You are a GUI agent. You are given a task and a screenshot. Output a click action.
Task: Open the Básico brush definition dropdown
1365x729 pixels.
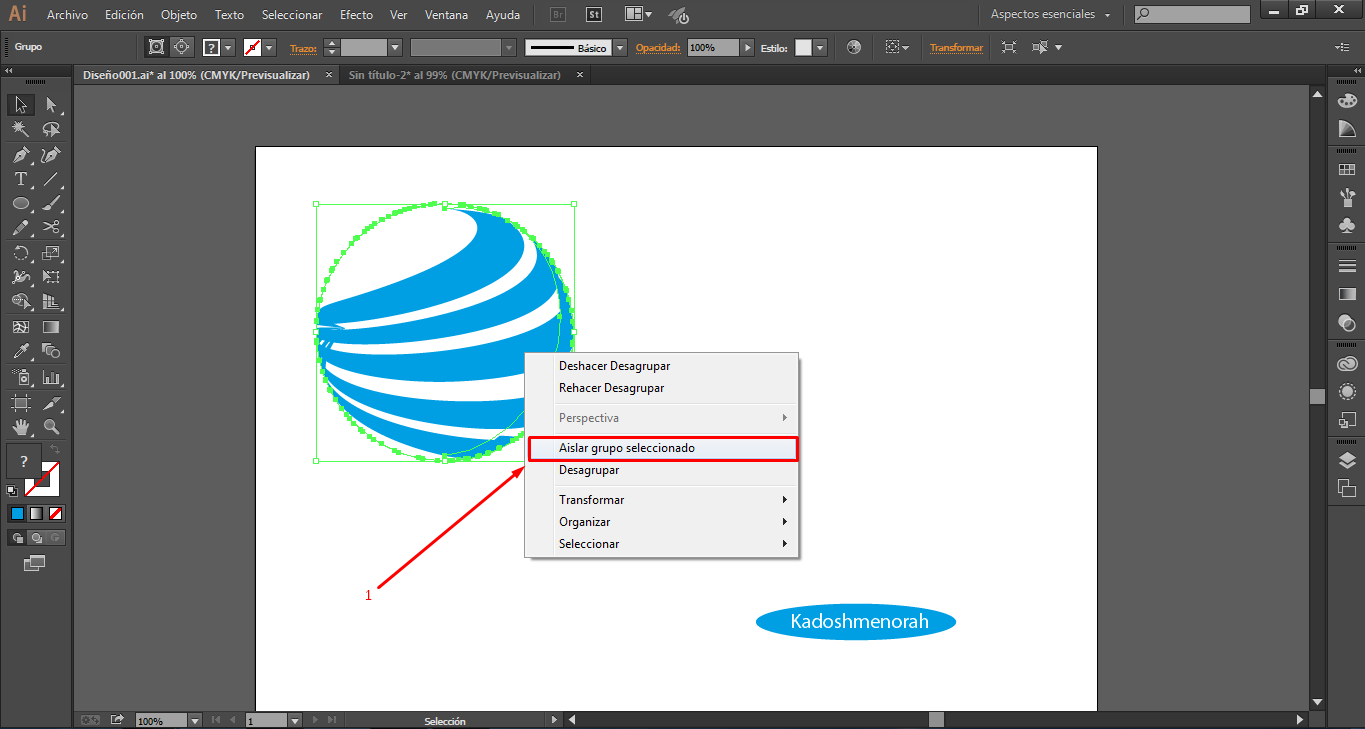pyautogui.click(x=620, y=47)
